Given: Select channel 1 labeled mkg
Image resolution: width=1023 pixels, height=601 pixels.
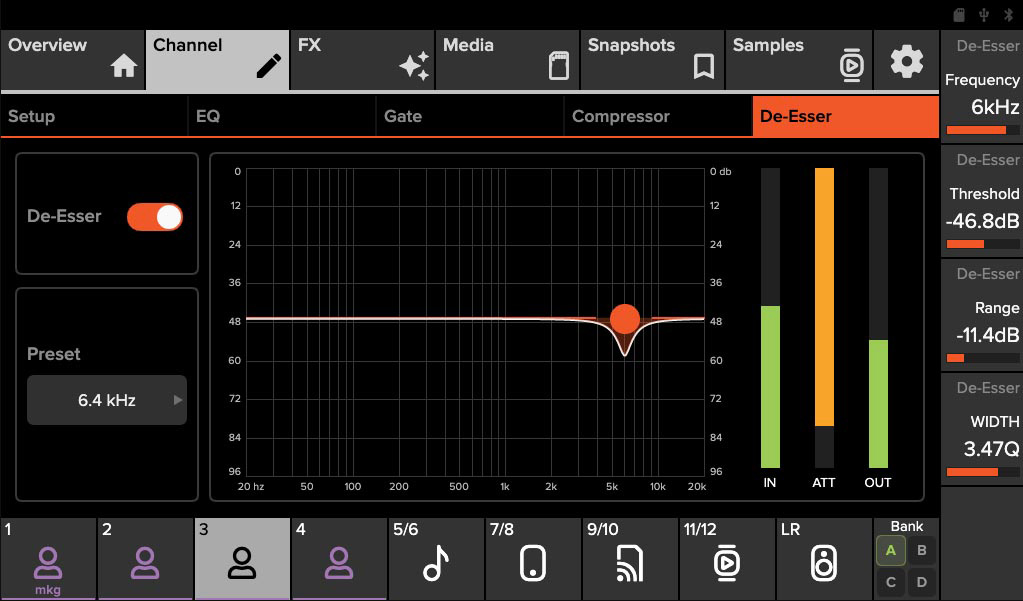Looking at the screenshot, I should [47, 560].
